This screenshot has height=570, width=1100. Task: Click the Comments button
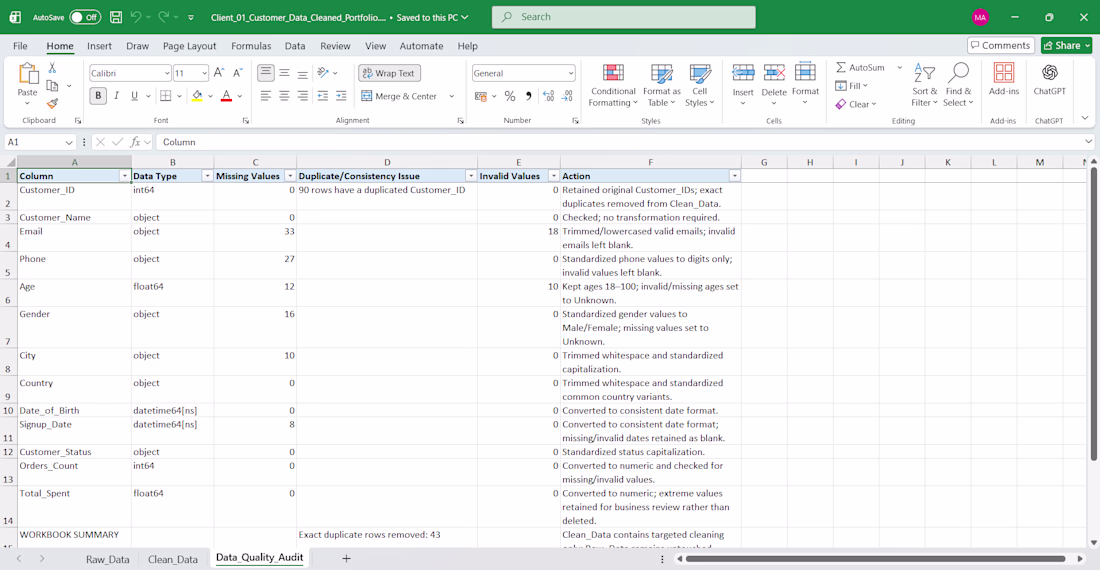coord(1001,46)
